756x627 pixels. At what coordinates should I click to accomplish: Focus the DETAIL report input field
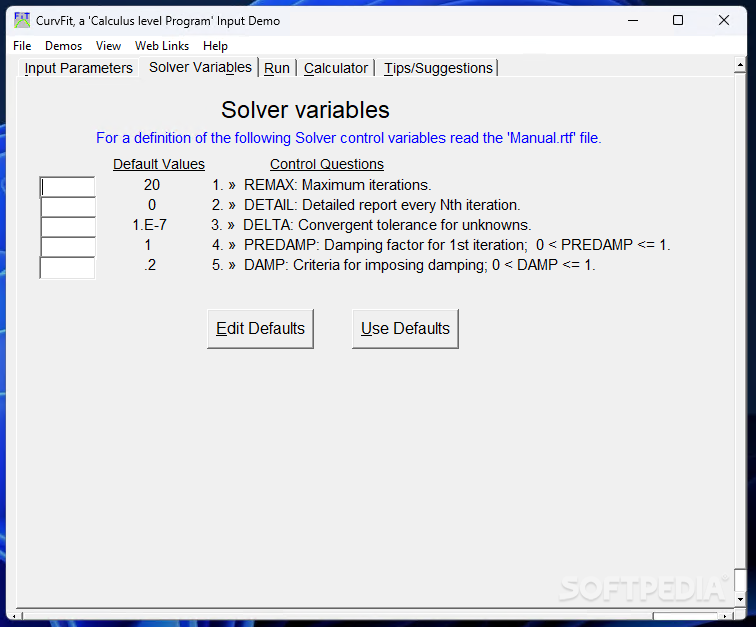(68, 207)
